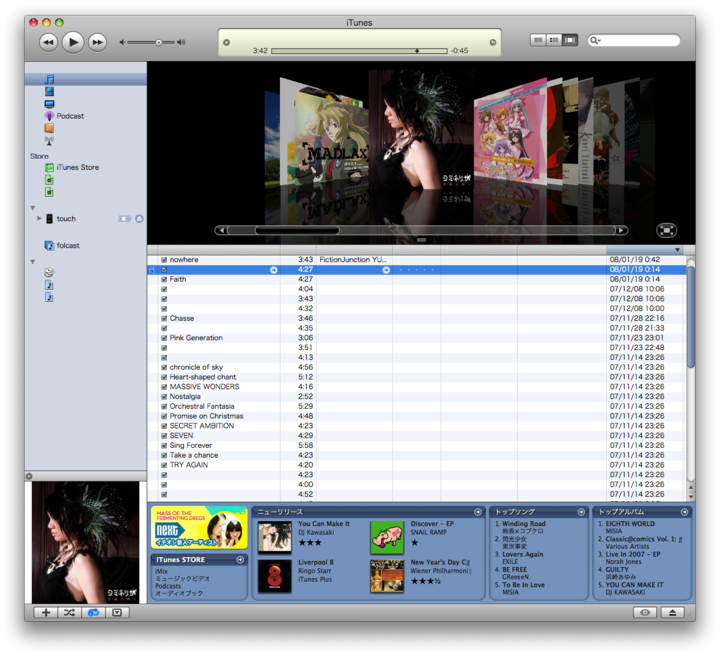
Task: Uncheck the MASSIVE WONDERS checkbox
Action: pos(164,387)
